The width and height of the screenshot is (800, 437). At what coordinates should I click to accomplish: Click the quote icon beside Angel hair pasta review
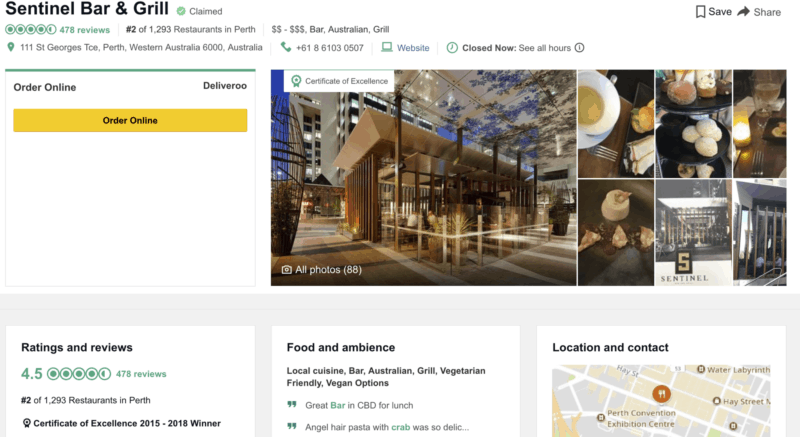[x=292, y=426]
